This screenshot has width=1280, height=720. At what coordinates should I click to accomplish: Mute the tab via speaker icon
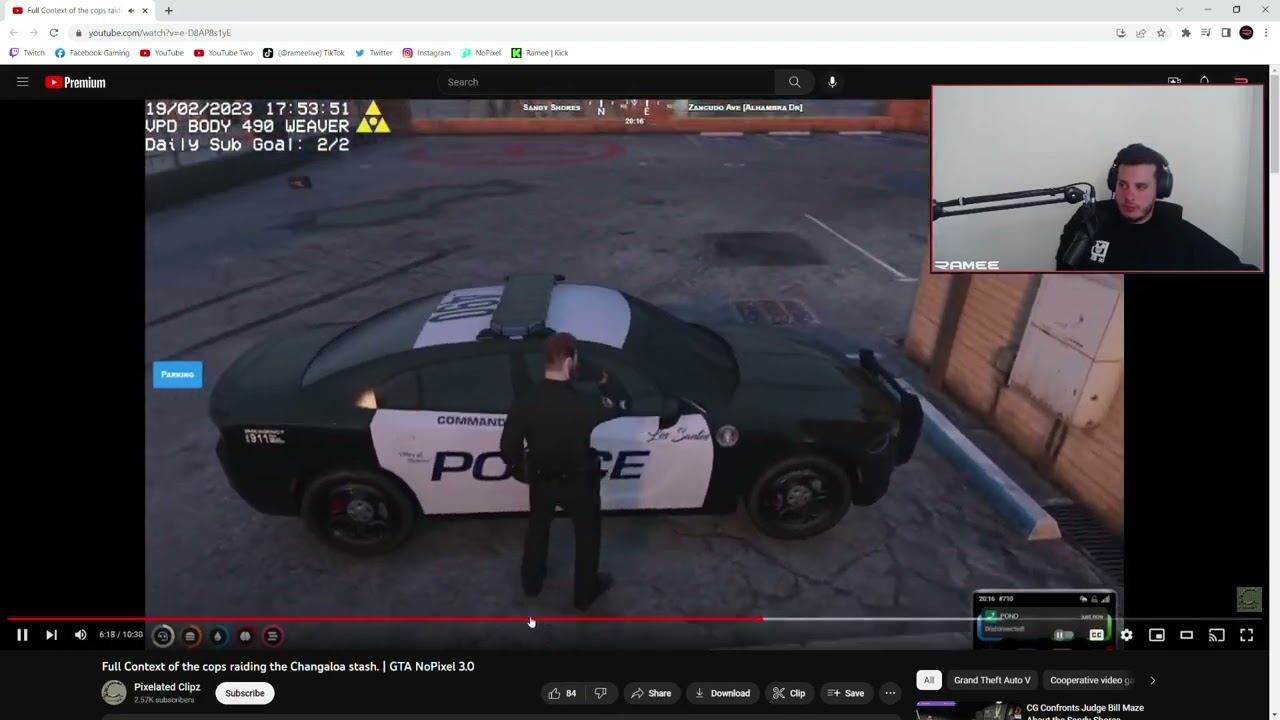pos(131,10)
